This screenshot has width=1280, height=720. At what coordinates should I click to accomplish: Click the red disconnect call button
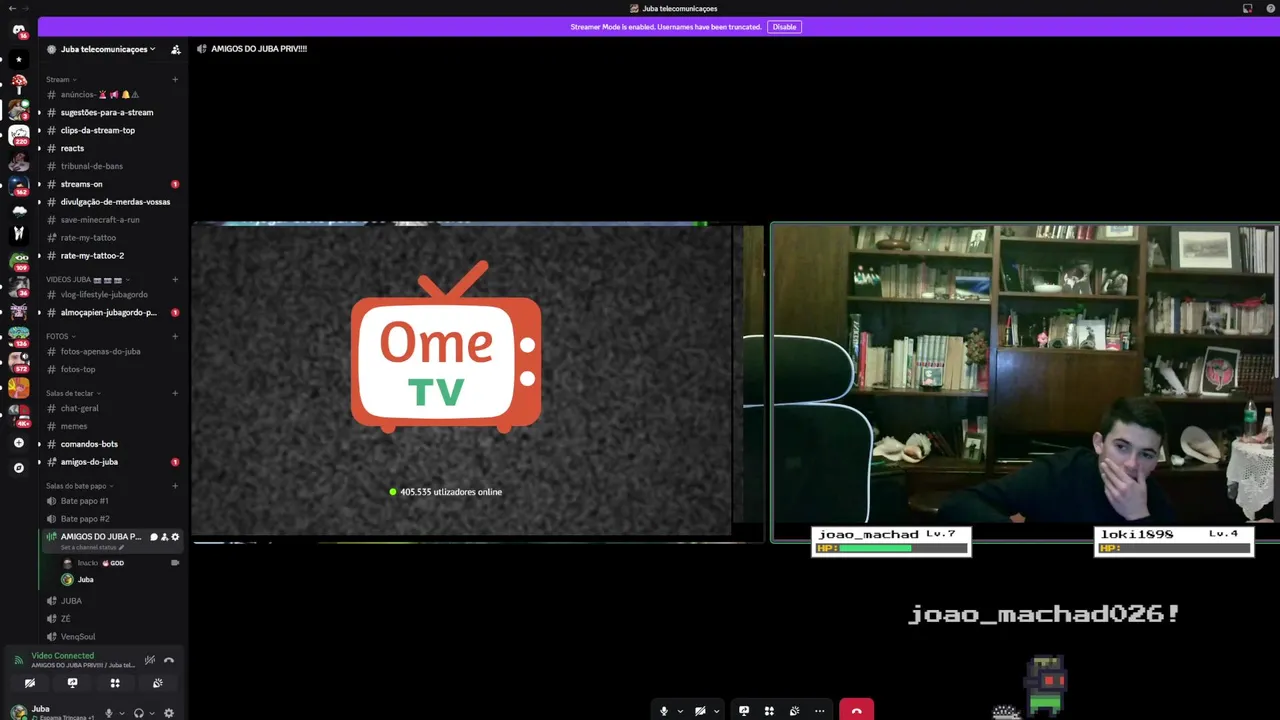click(x=856, y=710)
